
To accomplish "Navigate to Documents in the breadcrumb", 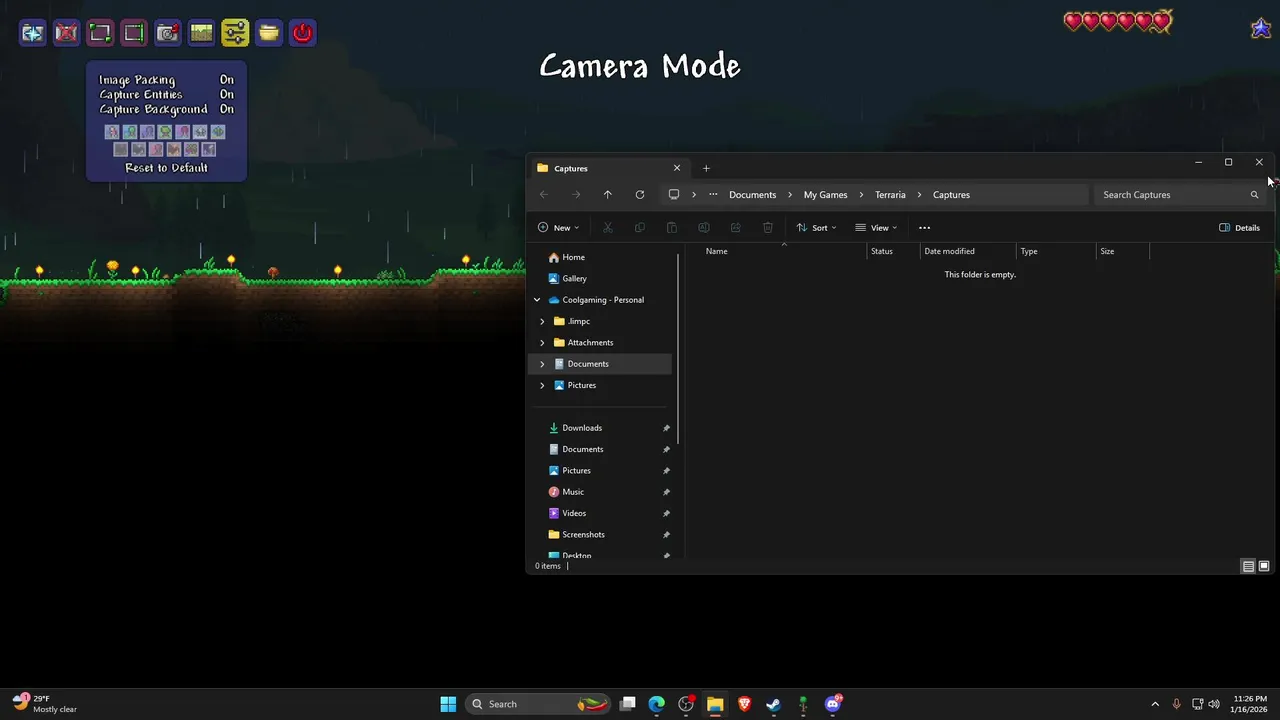I will [752, 195].
